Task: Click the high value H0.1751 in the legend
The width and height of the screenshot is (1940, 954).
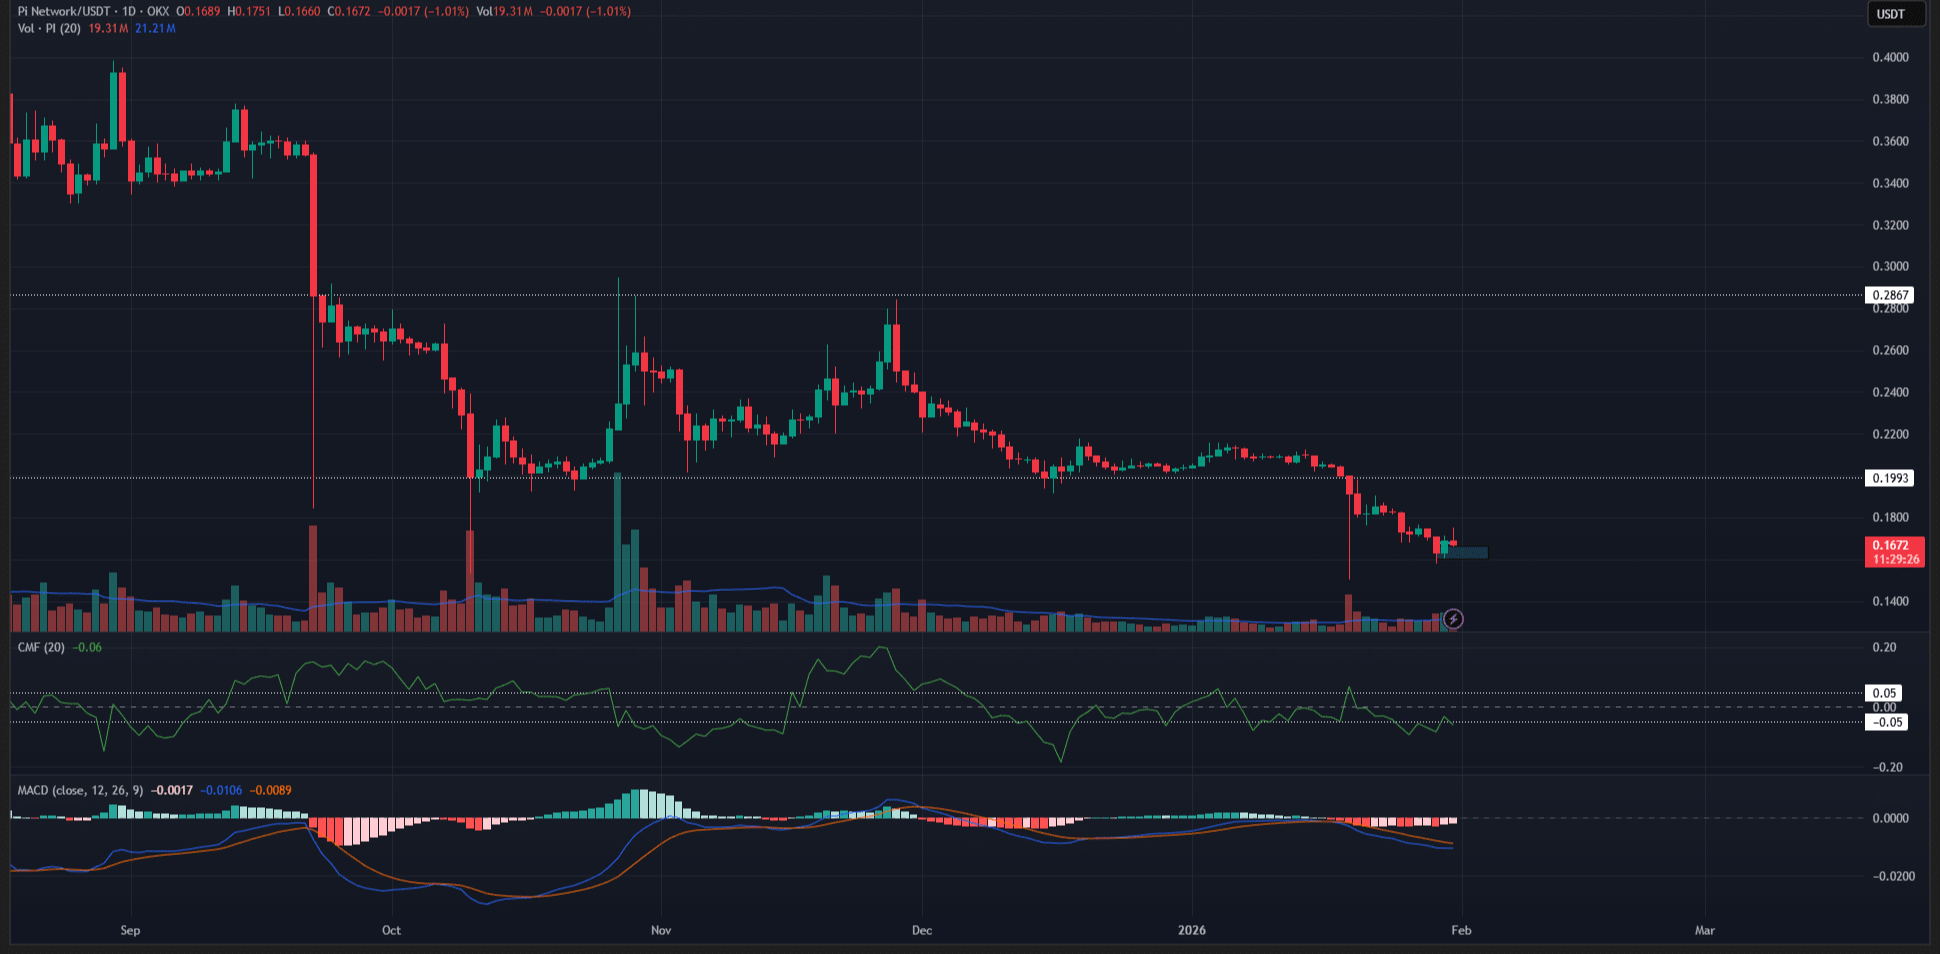Action: coord(250,11)
